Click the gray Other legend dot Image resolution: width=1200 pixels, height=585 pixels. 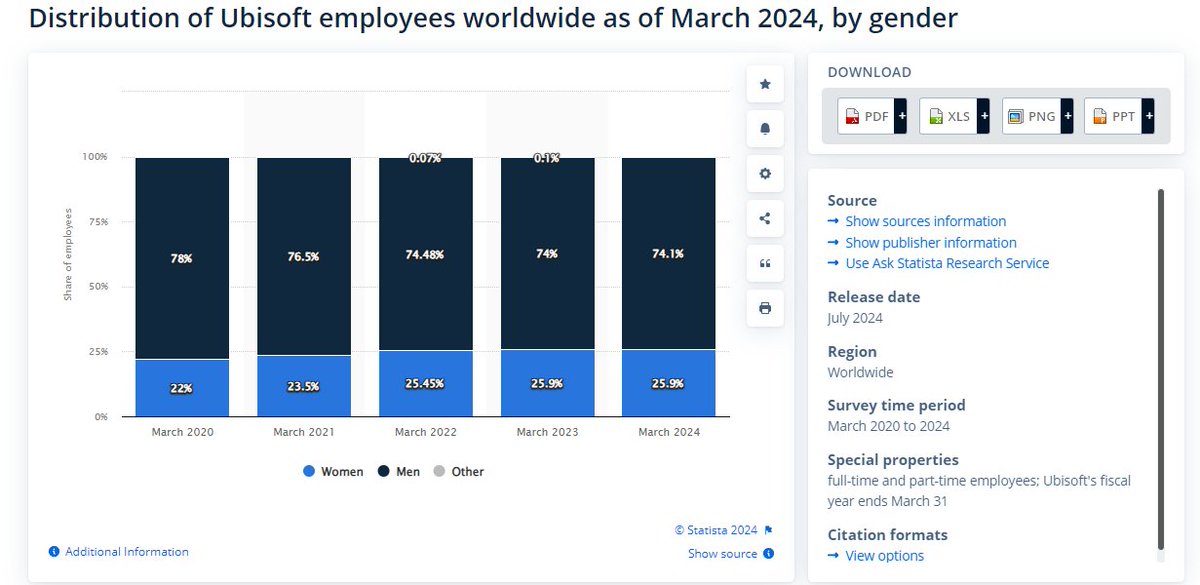click(x=439, y=471)
